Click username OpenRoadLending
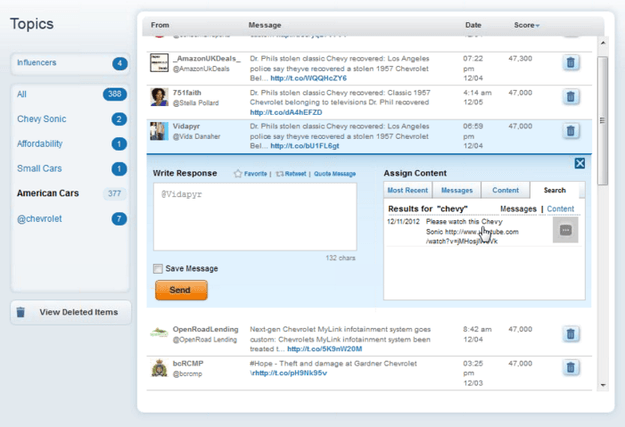This screenshot has height=427, width=625. 205,329
